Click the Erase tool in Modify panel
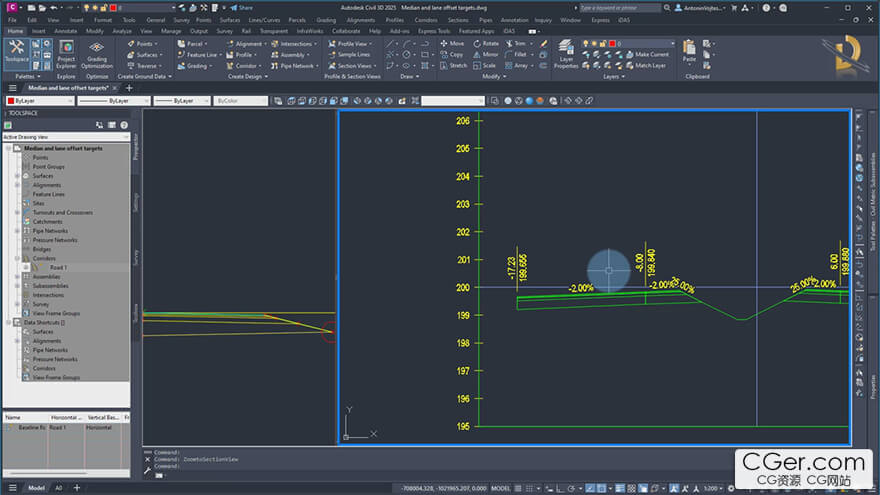 tap(543, 43)
